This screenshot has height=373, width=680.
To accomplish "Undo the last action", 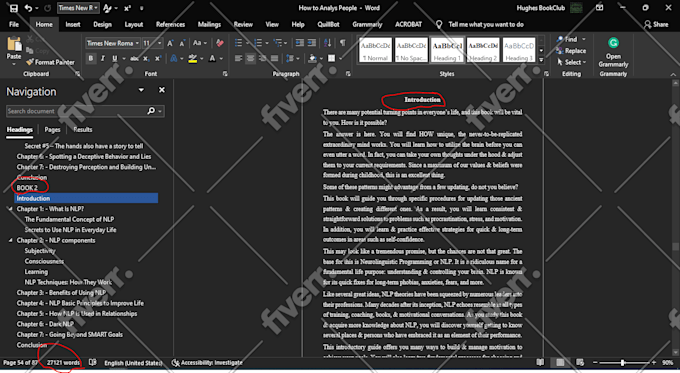I will pos(28,8).
